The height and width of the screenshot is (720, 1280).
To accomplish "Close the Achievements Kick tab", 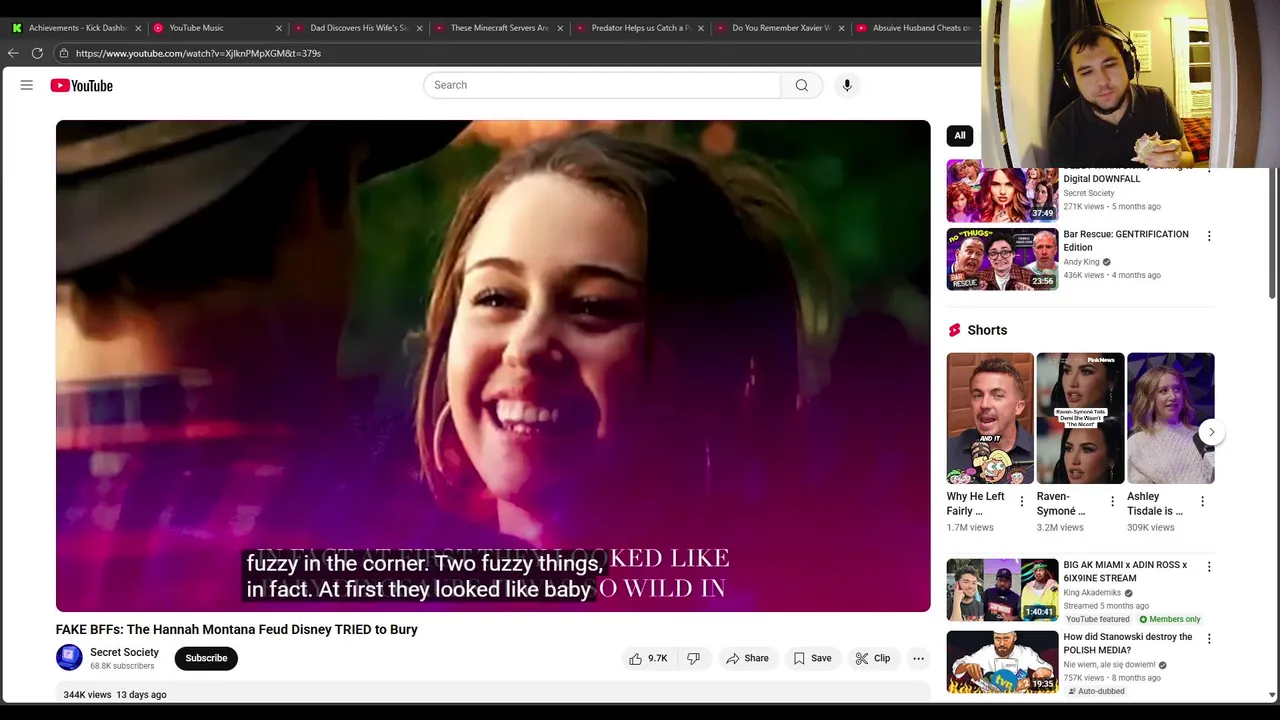I will coord(138,28).
